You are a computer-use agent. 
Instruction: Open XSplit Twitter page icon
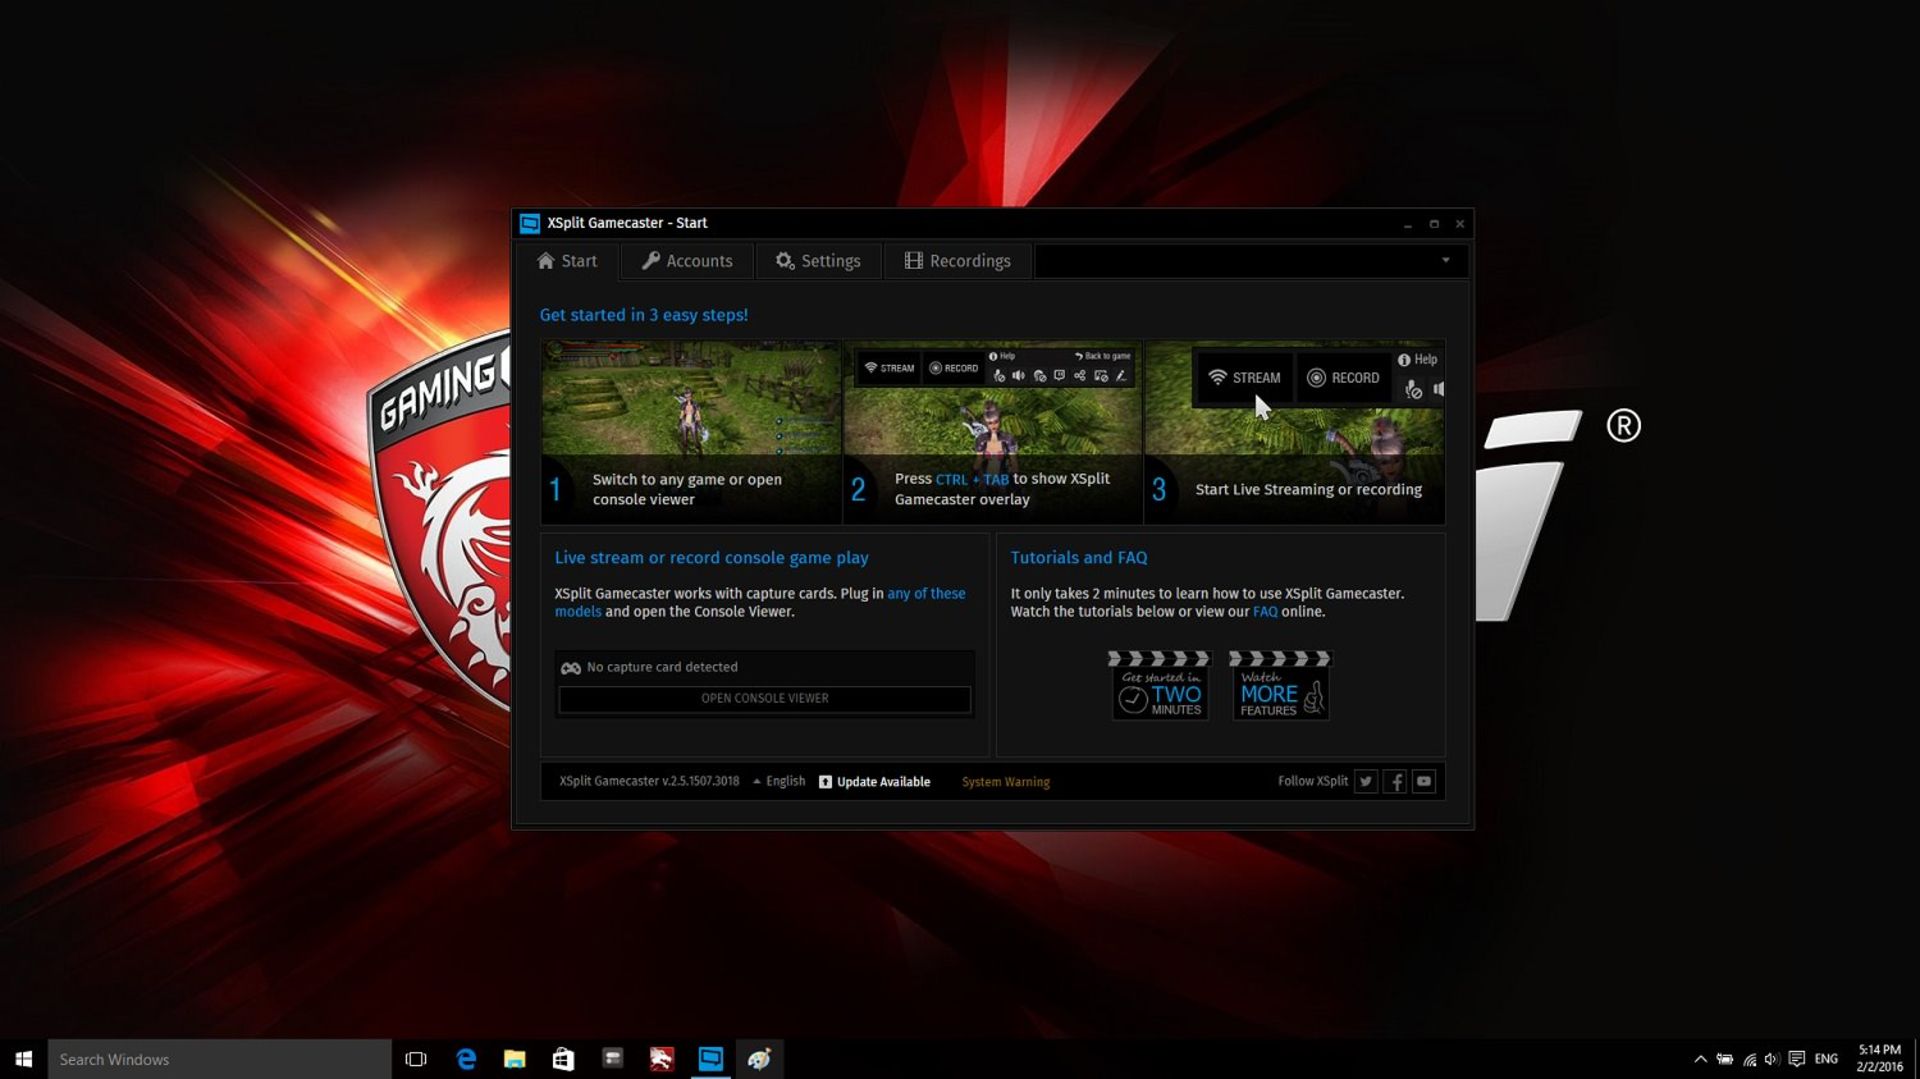point(1366,782)
